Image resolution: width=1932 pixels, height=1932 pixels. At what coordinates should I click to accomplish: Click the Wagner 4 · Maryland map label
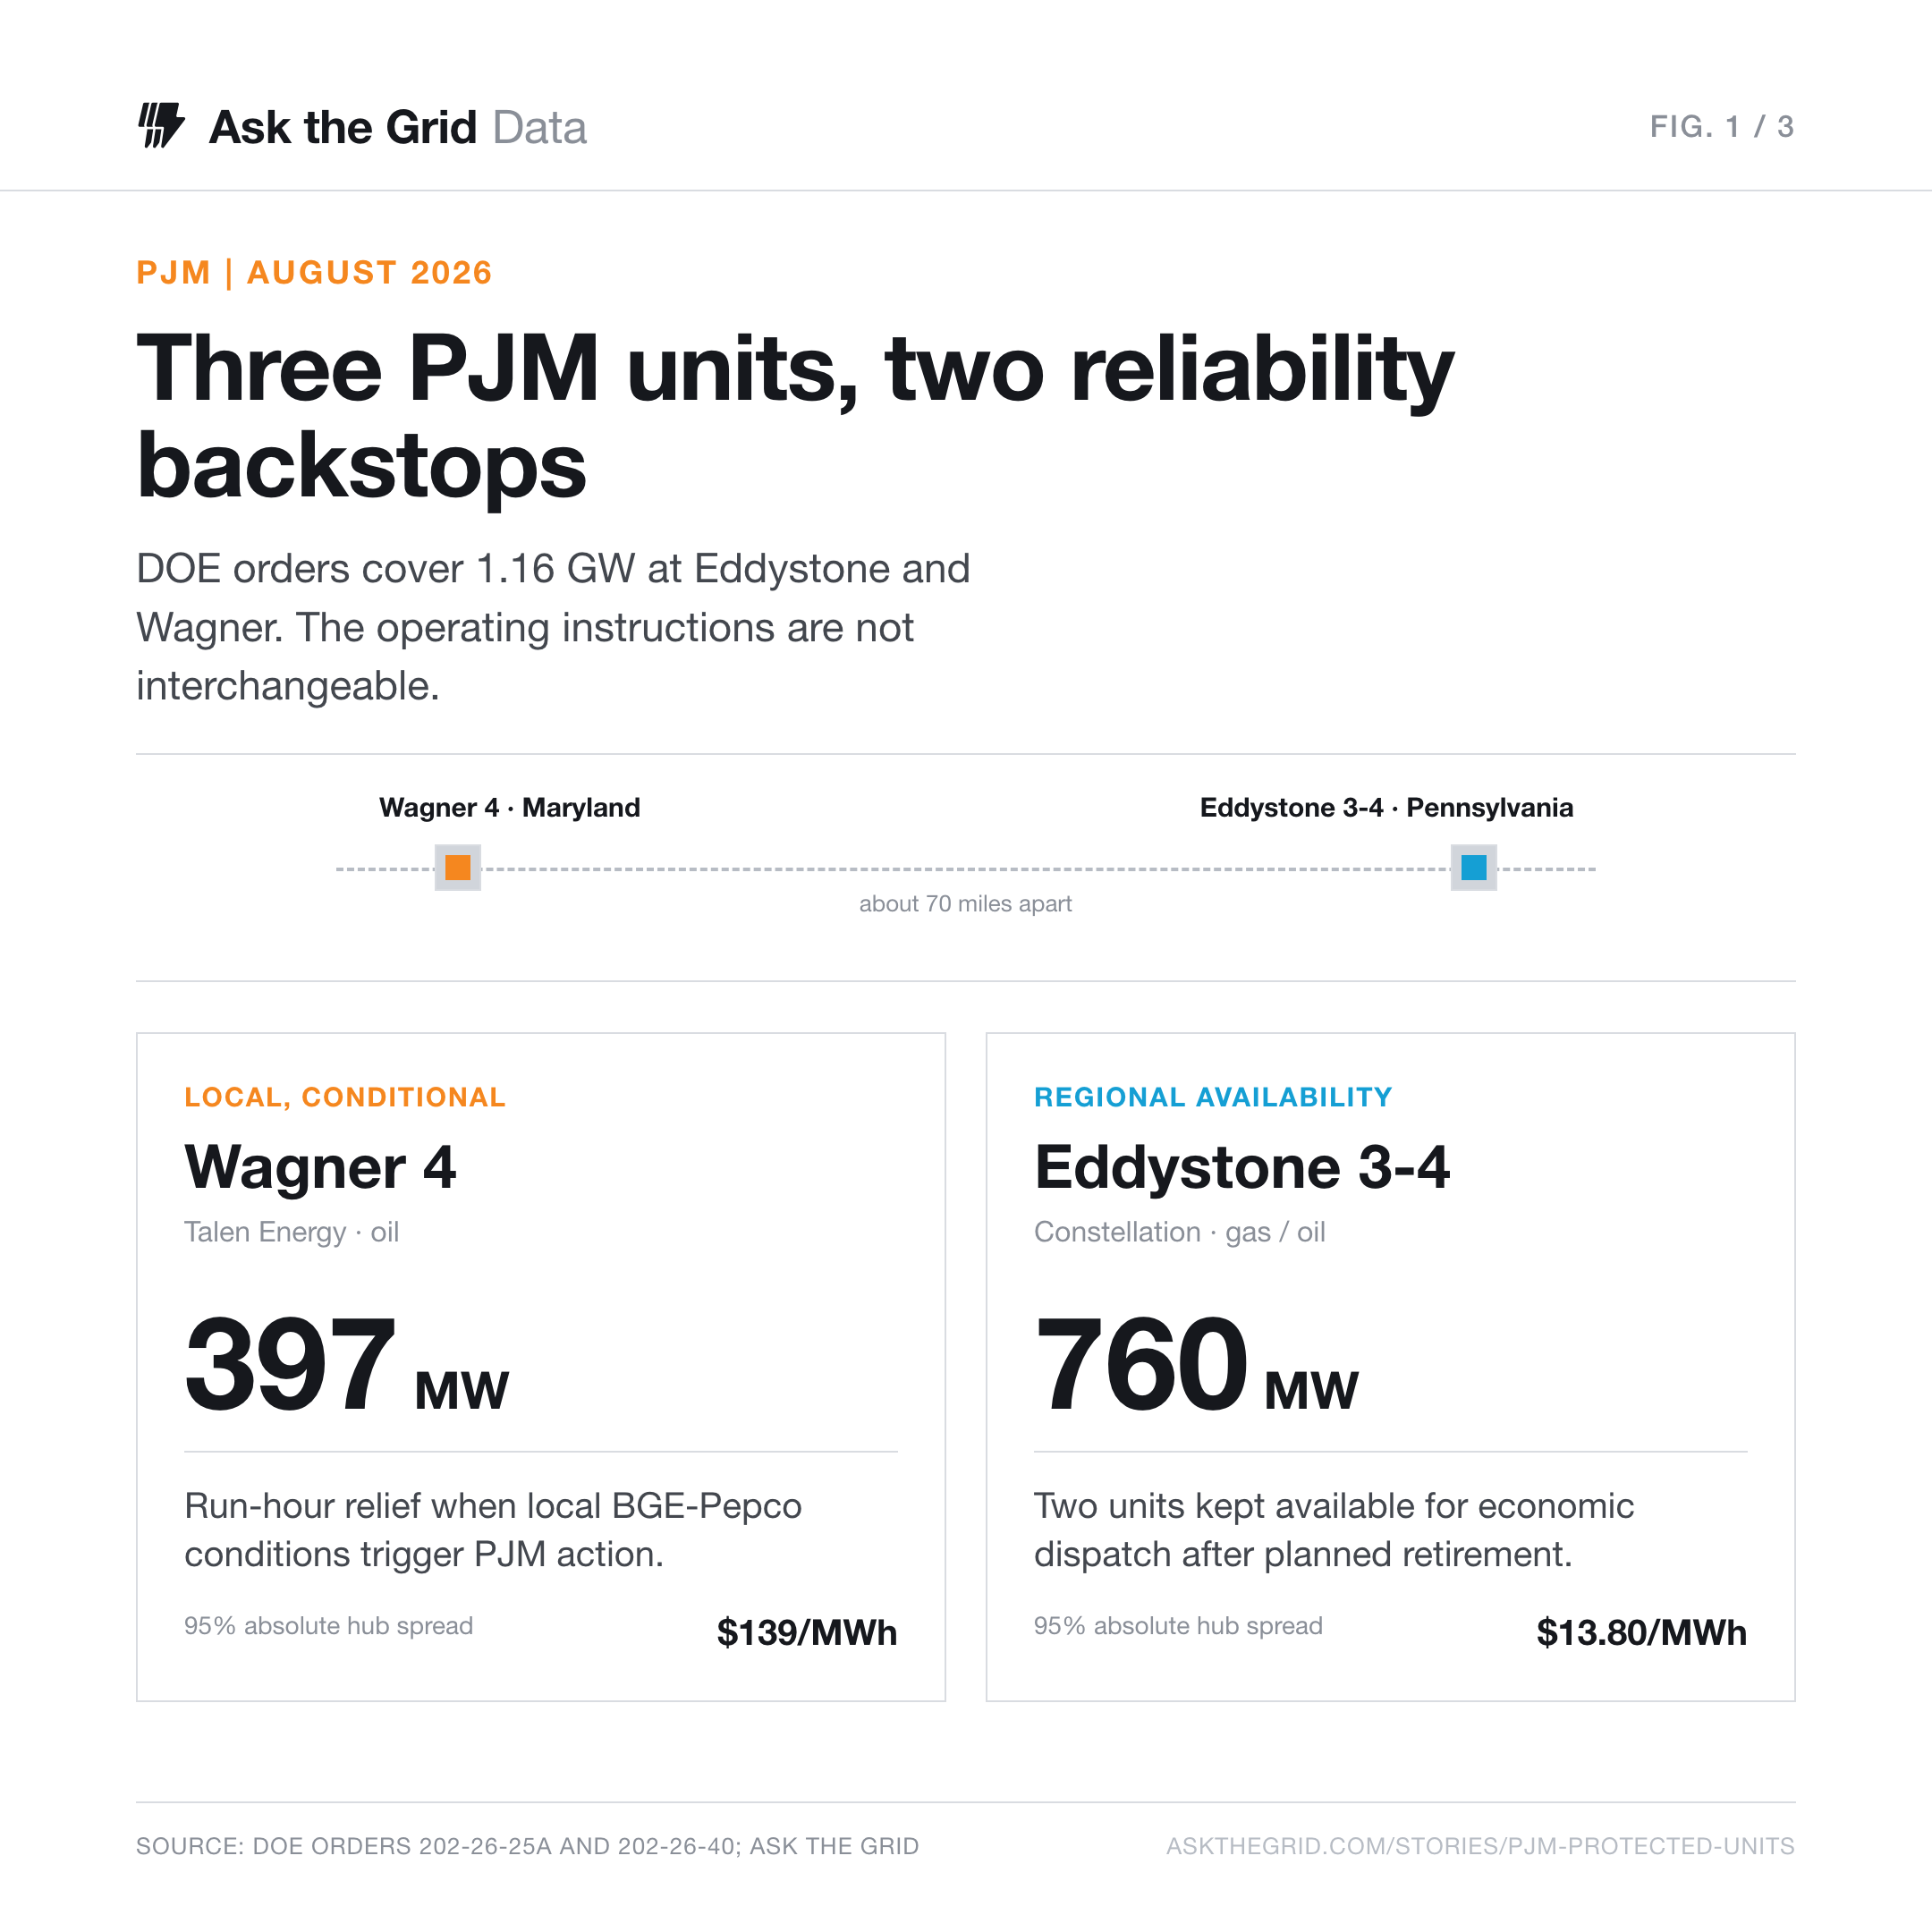[x=509, y=807]
